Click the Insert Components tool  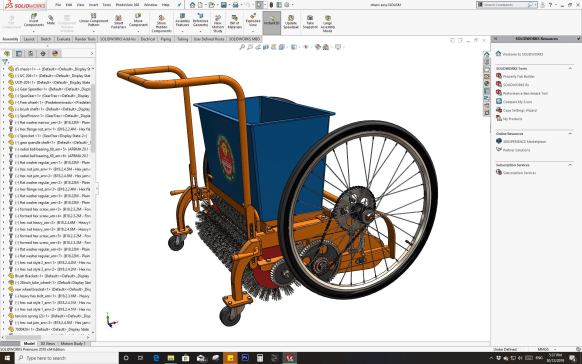[34, 20]
